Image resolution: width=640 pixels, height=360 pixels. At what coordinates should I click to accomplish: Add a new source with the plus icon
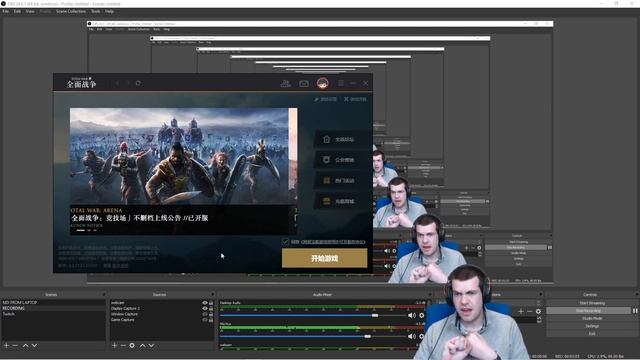click(114, 345)
